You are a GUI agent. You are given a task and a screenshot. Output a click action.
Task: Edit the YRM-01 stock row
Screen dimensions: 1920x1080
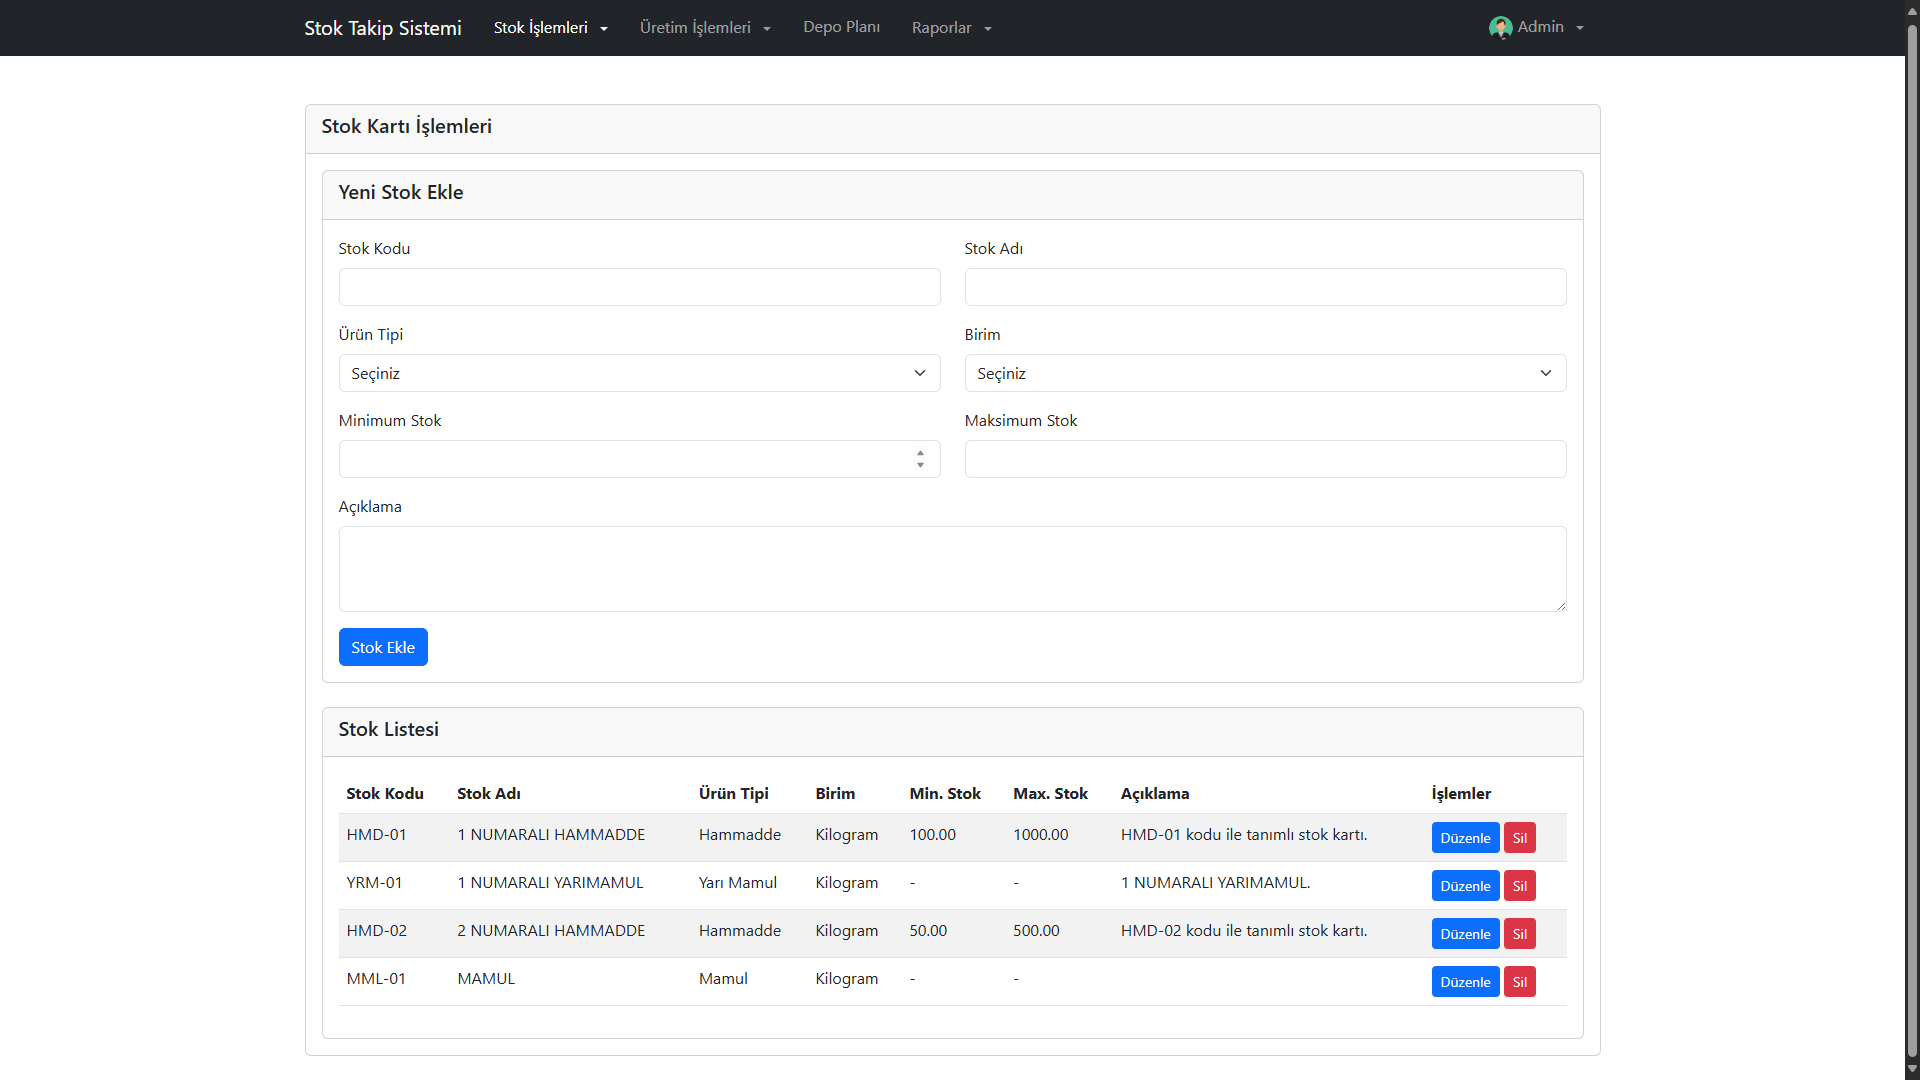point(1465,886)
